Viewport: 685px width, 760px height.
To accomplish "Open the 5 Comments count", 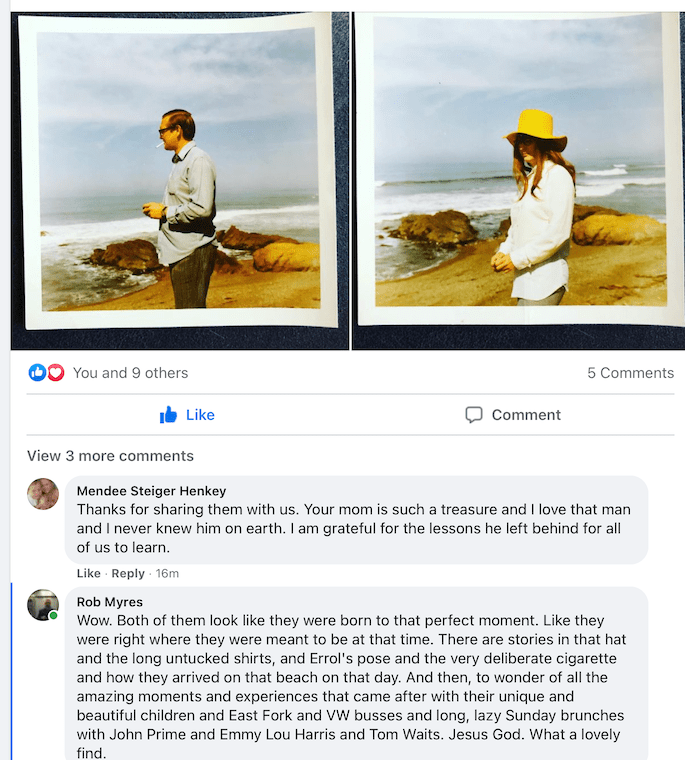I will (630, 373).
